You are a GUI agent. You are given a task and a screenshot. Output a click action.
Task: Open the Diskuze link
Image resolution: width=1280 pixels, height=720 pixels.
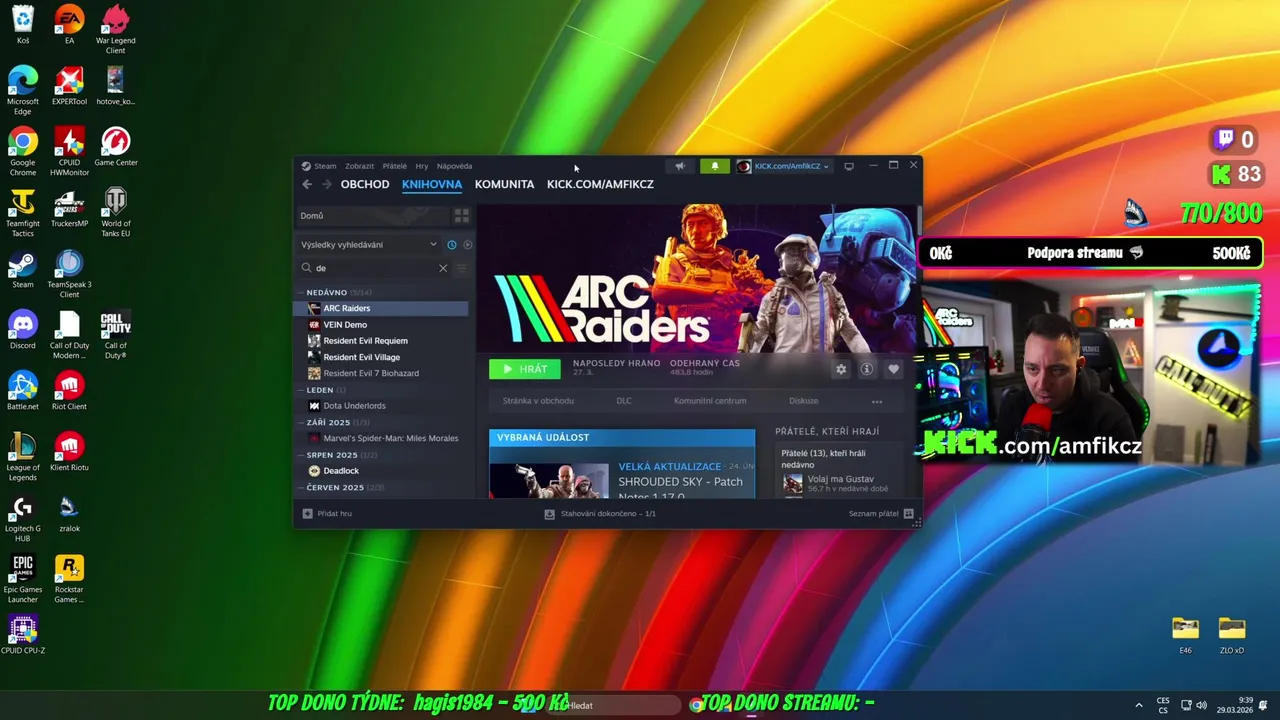[804, 401]
